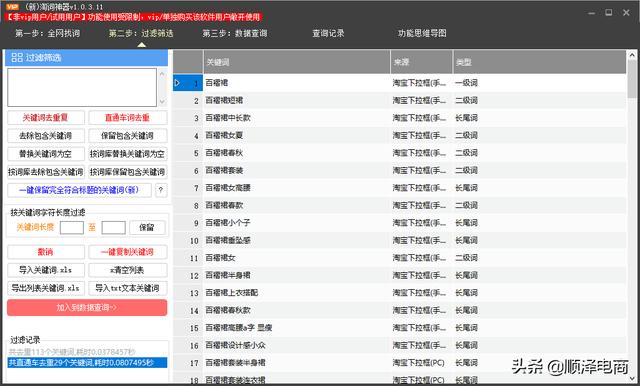Screen dimensions: 640x386
Task: Click 导入txt文本关键词 button
Action: (128, 288)
